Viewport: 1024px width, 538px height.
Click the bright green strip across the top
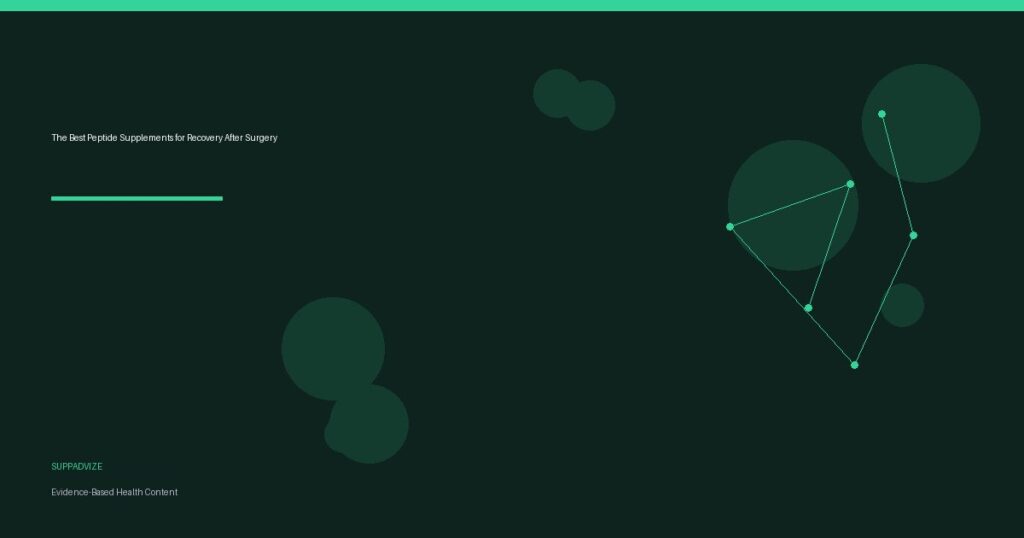point(512,5)
